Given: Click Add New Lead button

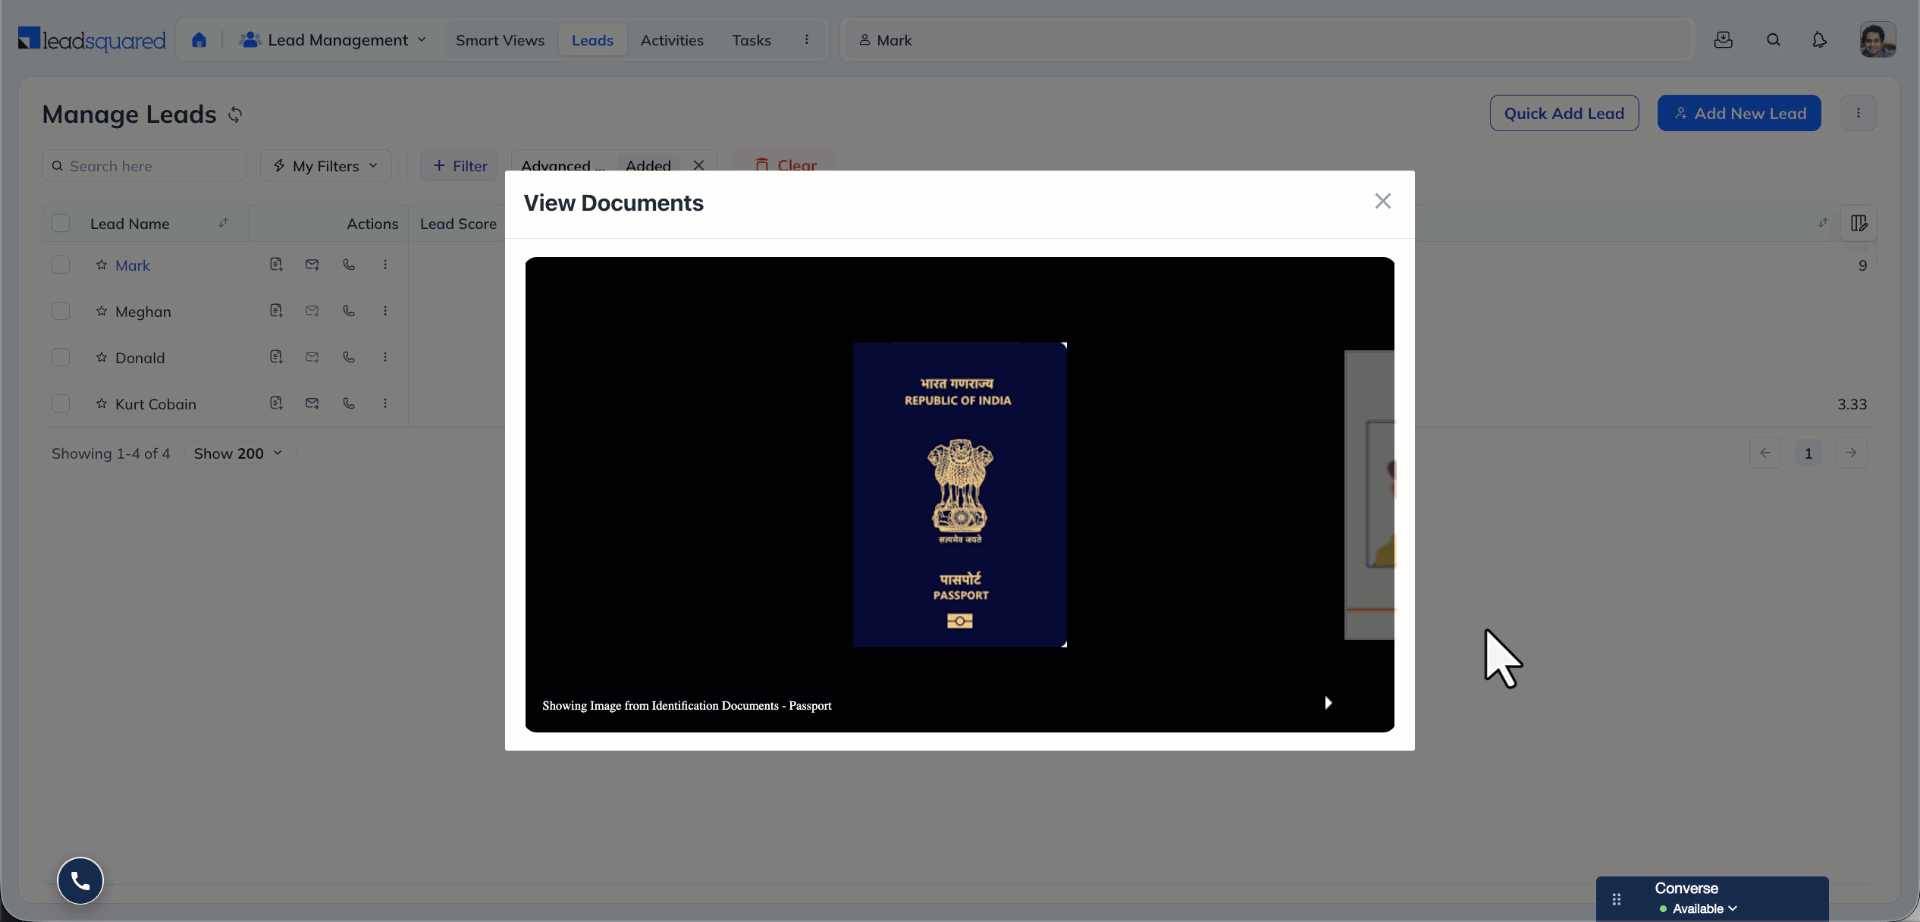Looking at the screenshot, I should click(x=1739, y=113).
